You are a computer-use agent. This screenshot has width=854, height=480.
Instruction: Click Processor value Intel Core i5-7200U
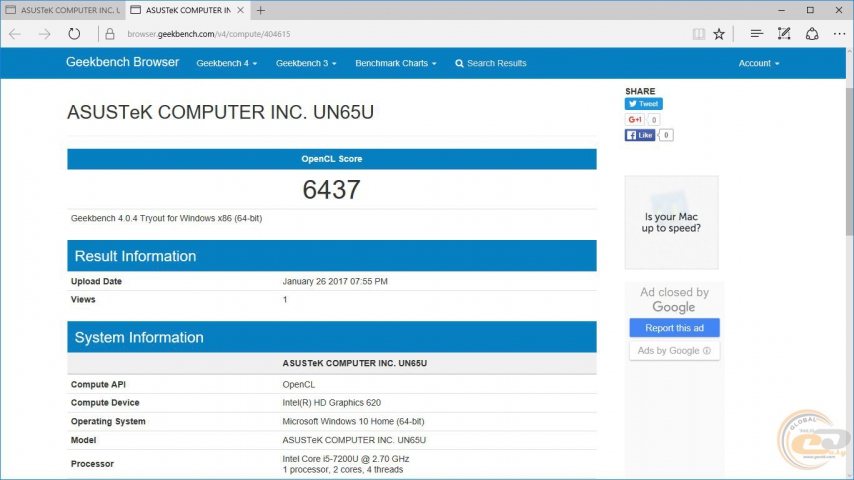[345, 459]
